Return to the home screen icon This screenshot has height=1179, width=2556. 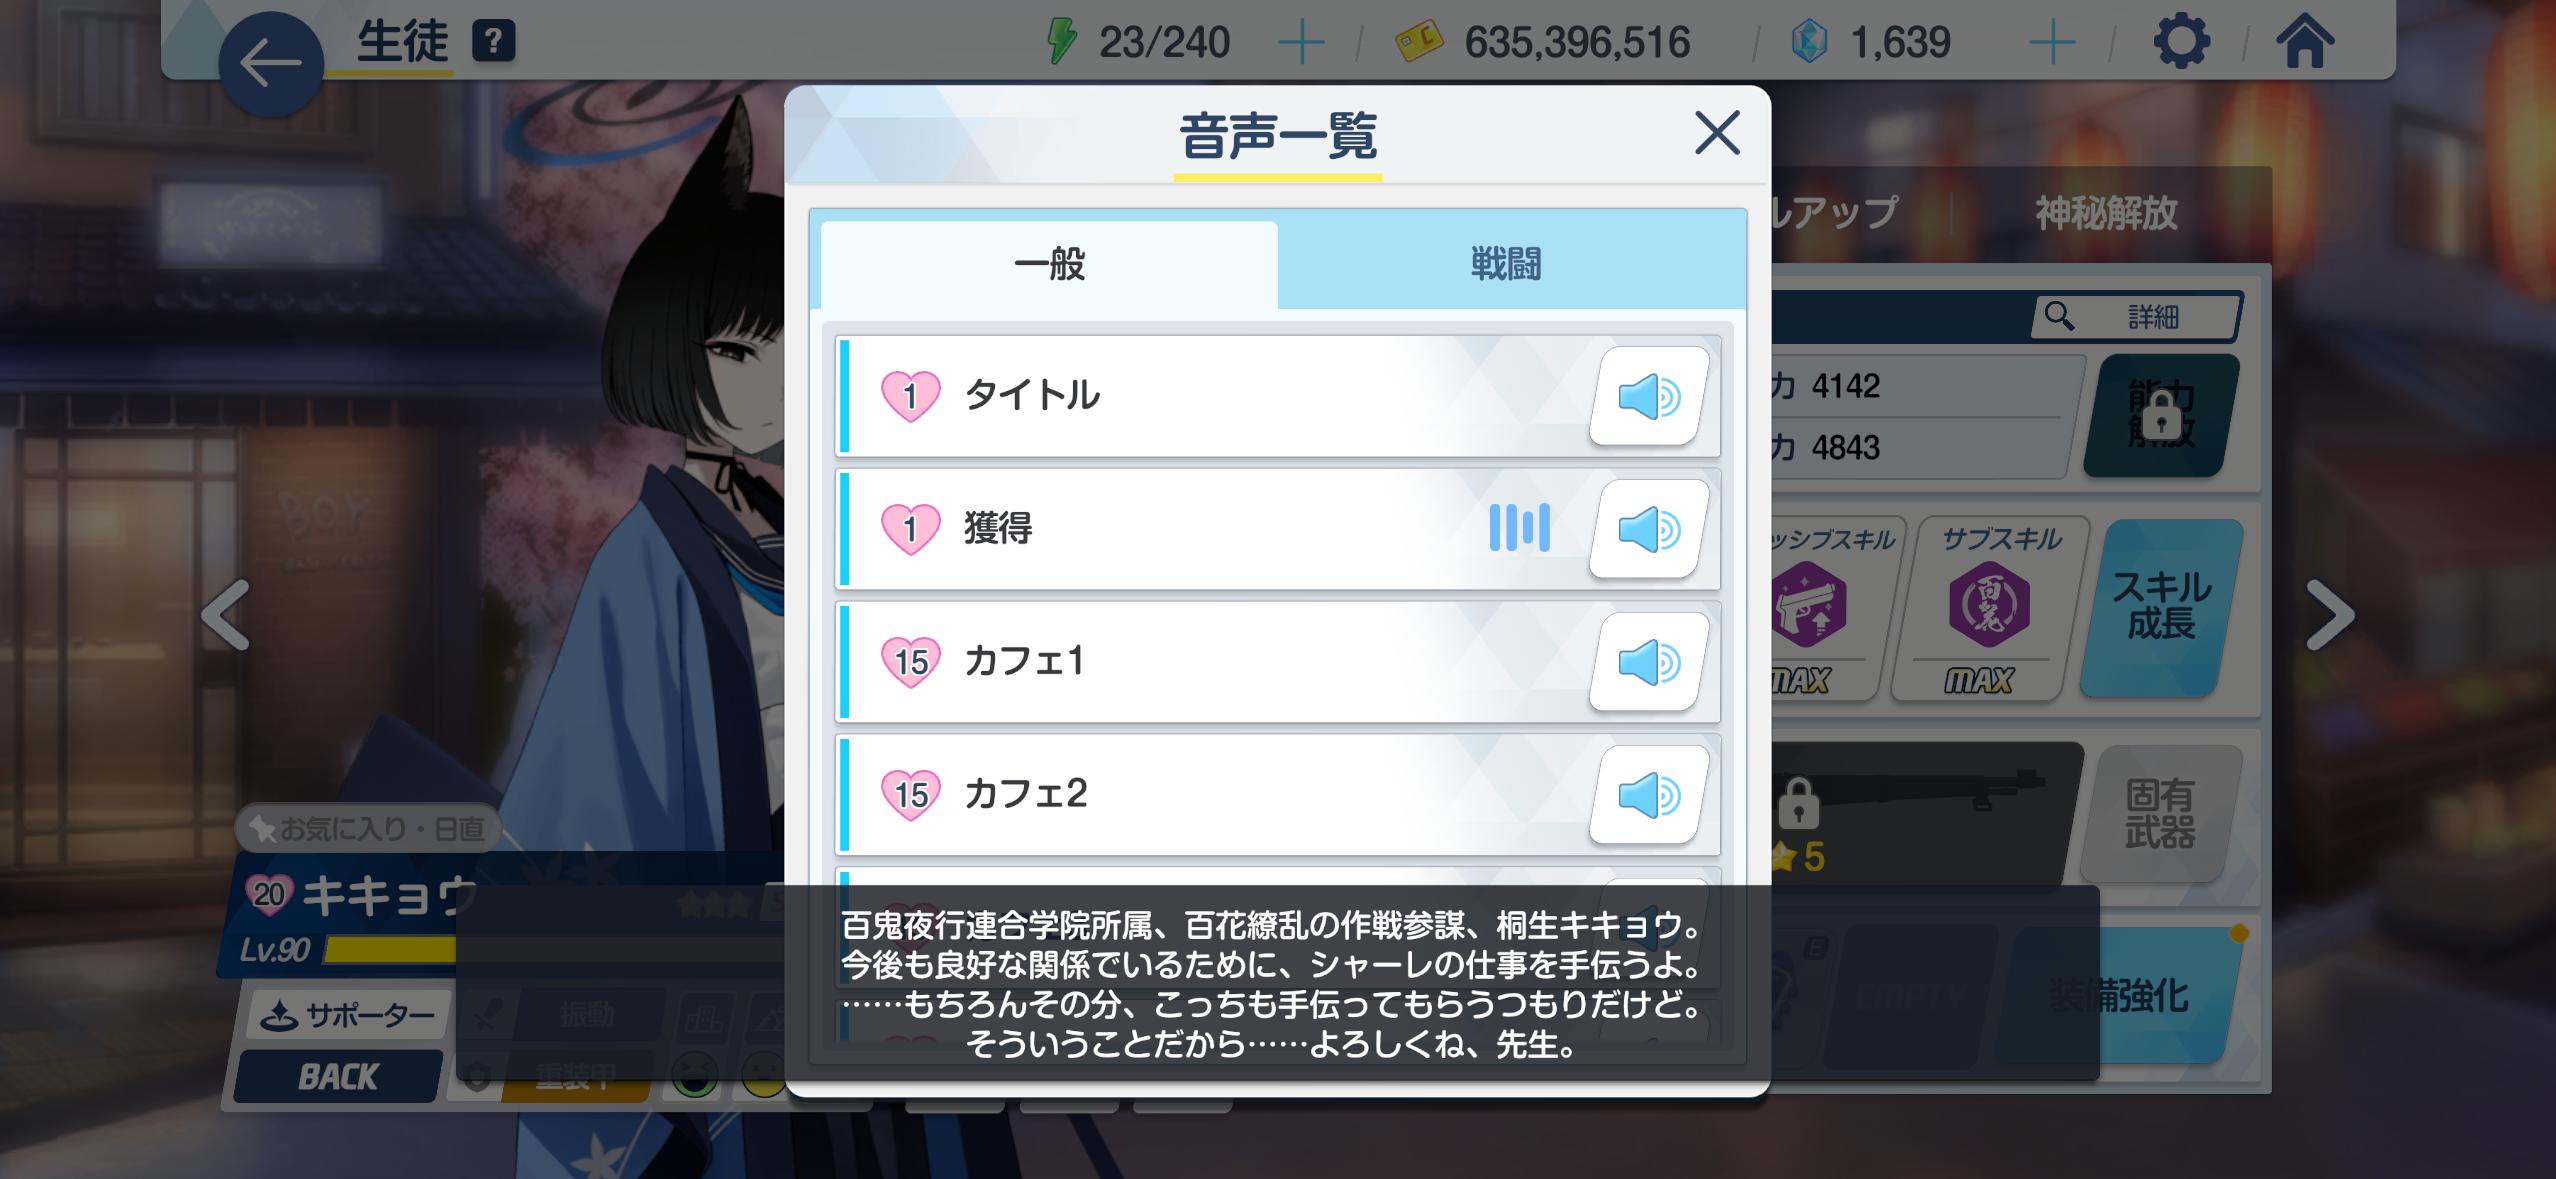(x=2305, y=42)
